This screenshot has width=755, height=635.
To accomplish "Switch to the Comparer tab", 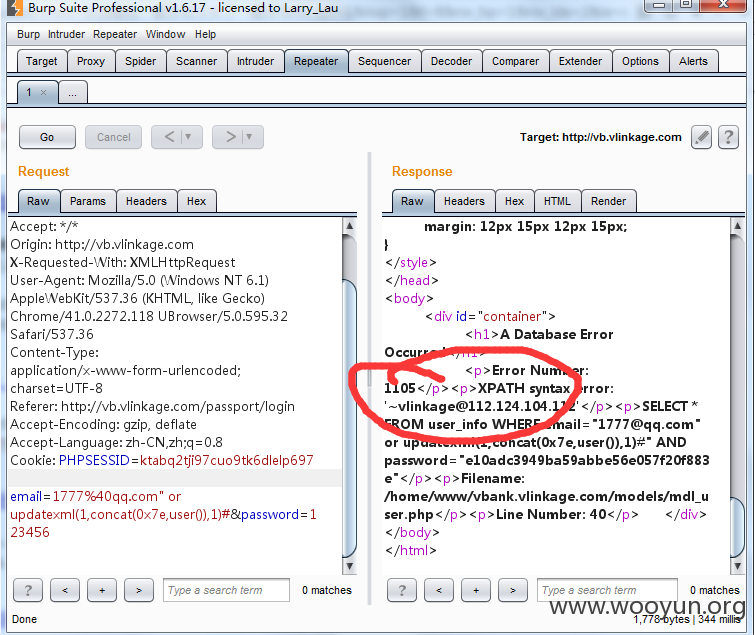I will (x=516, y=61).
